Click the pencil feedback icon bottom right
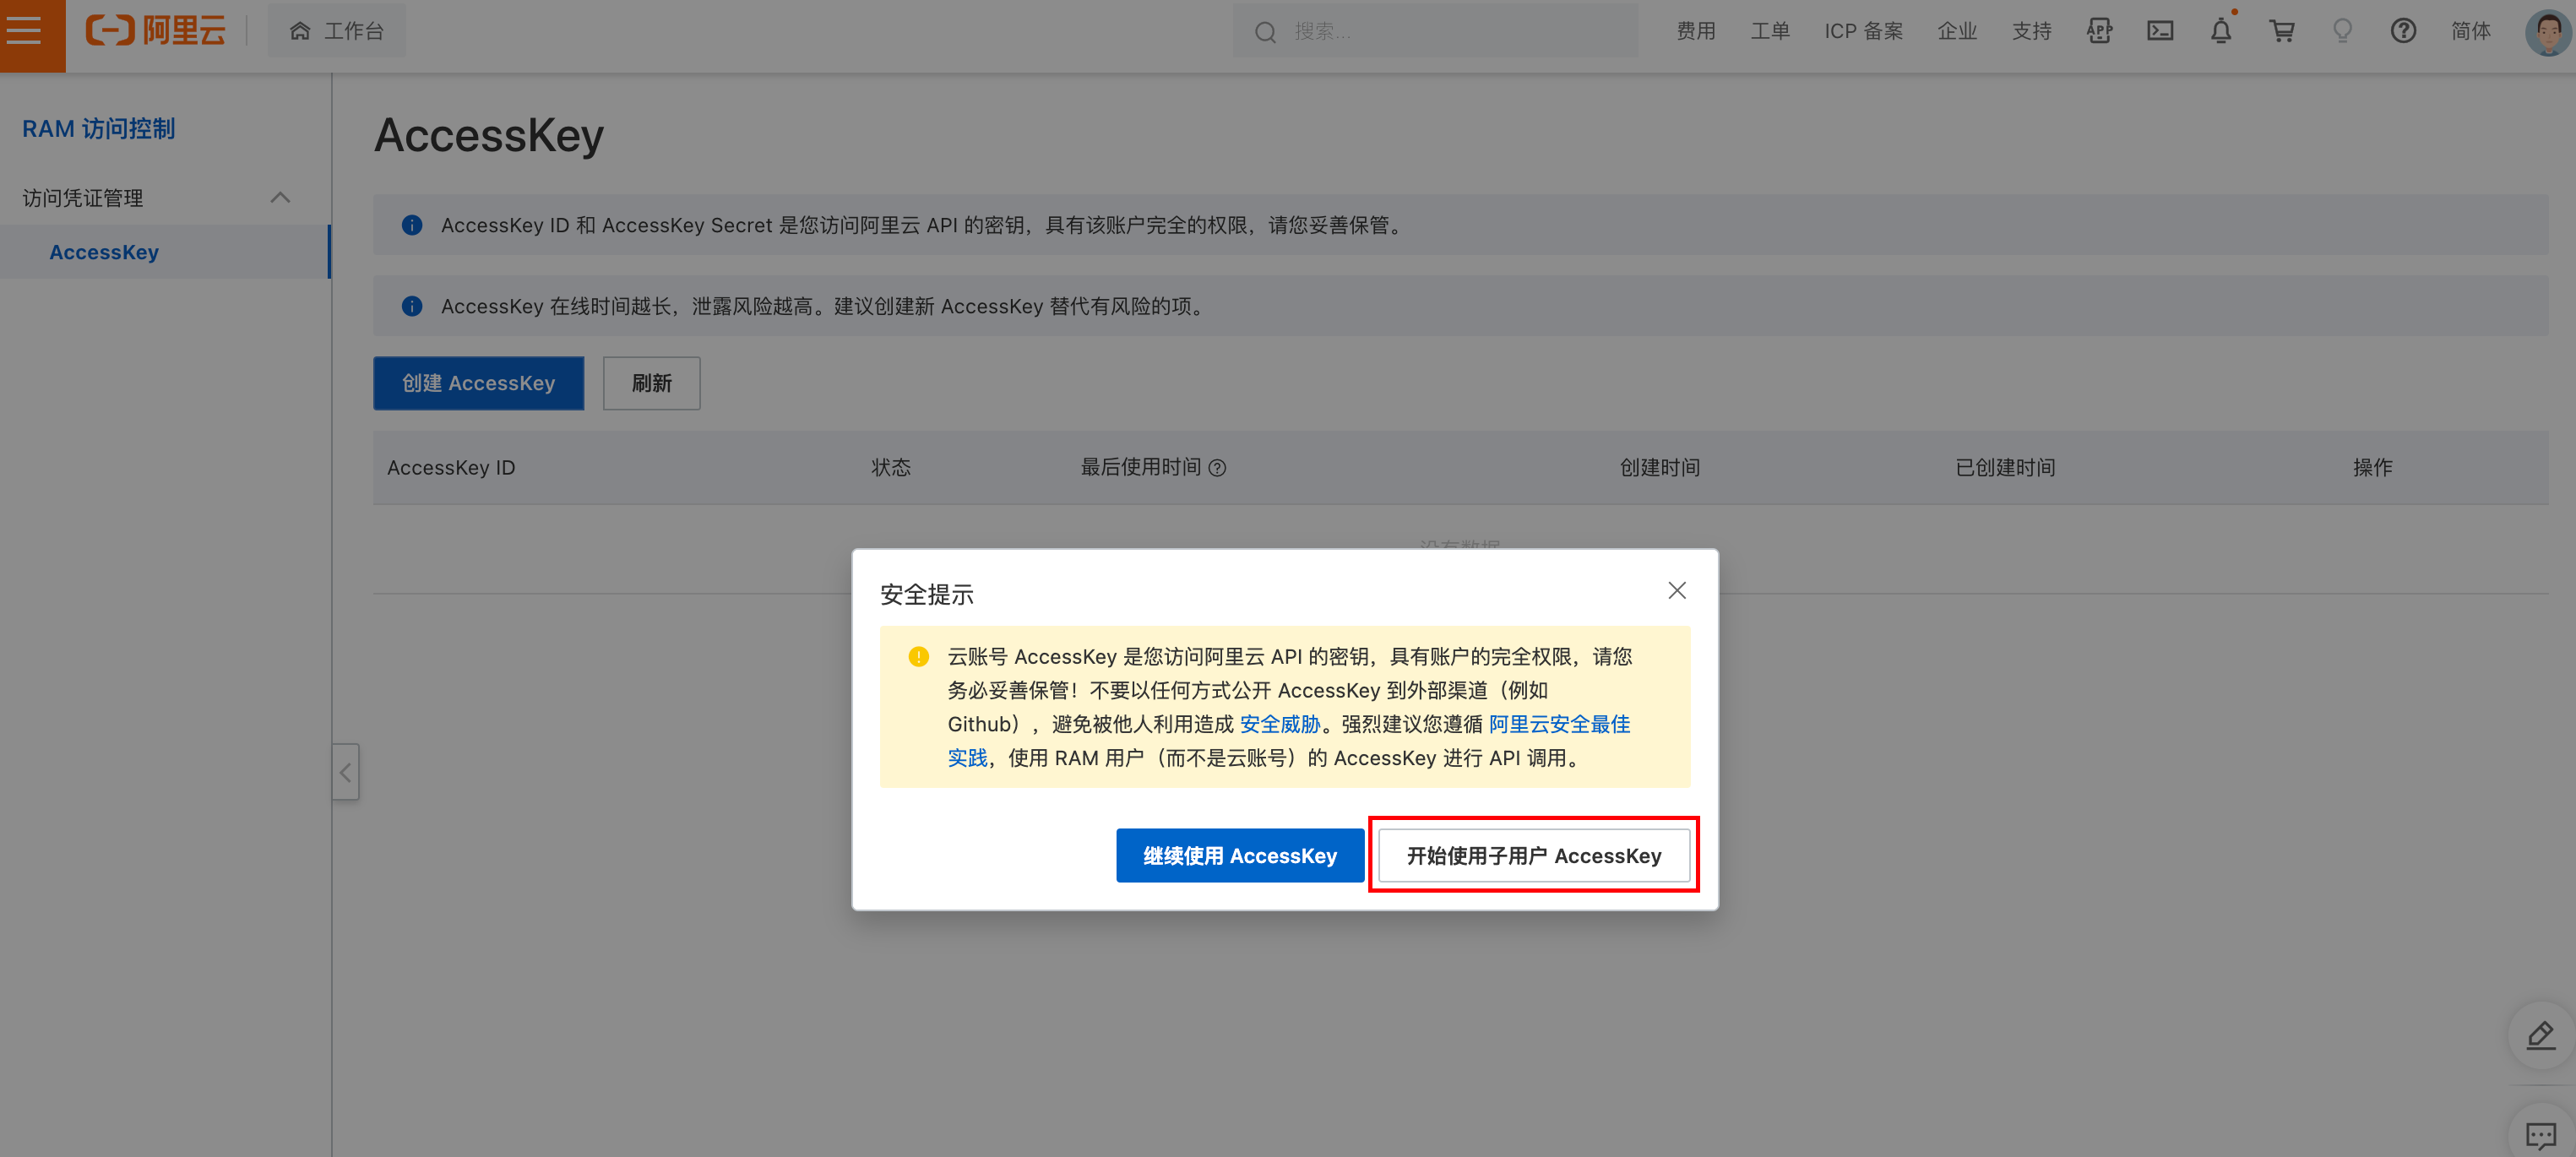The image size is (2576, 1157). (2541, 1037)
